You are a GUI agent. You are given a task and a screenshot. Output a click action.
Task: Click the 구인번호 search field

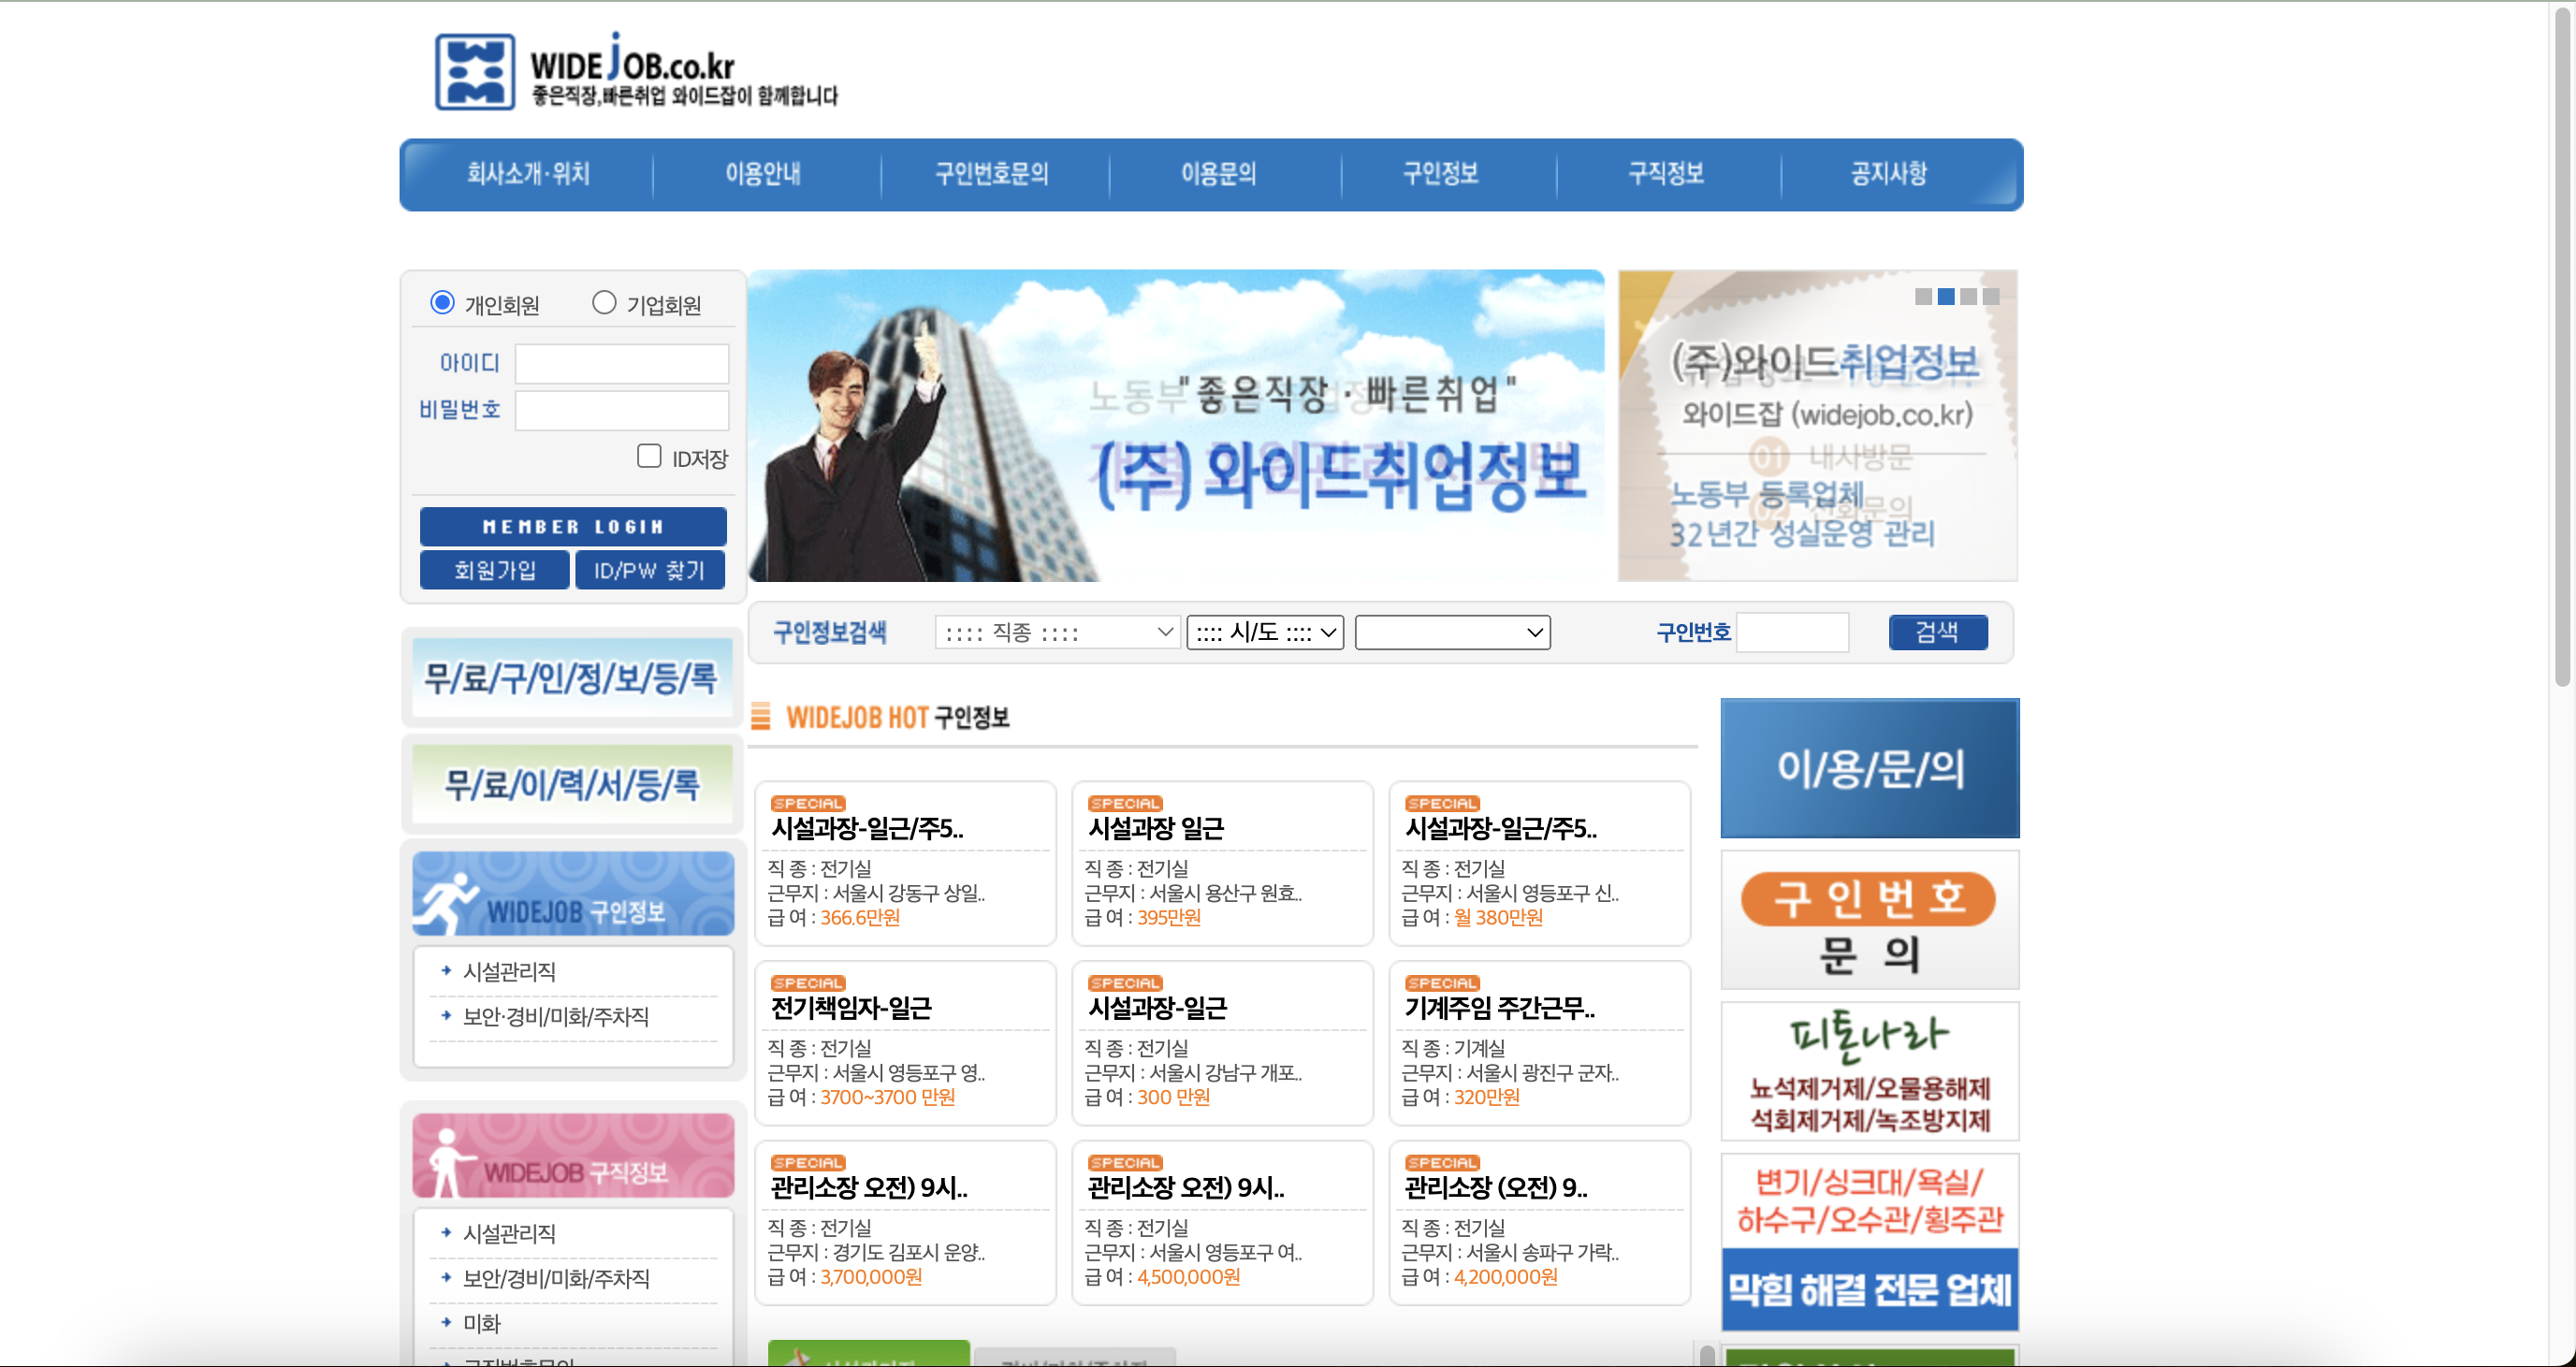1793,632
